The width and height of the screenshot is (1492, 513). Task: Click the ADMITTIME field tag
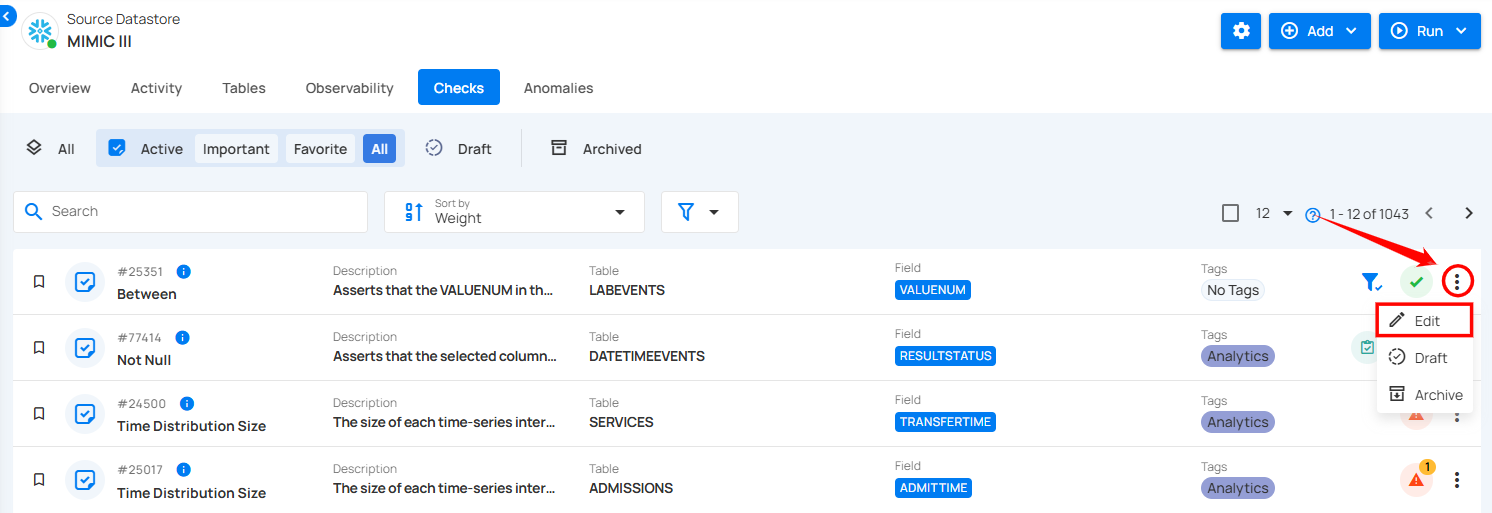point(933,488)
